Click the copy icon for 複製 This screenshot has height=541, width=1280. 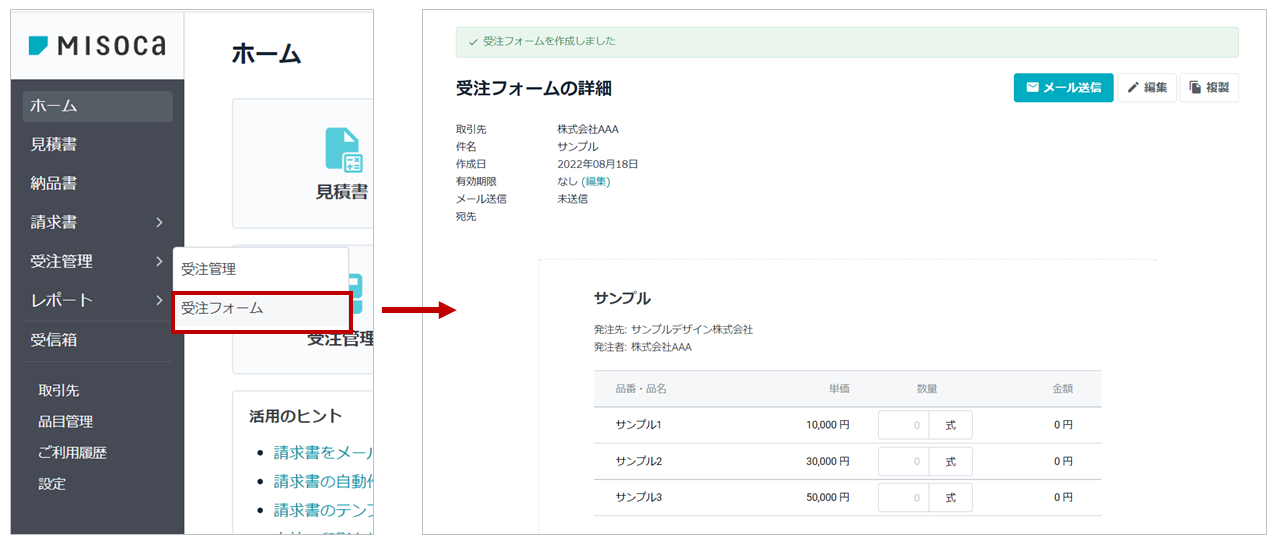1195,87
